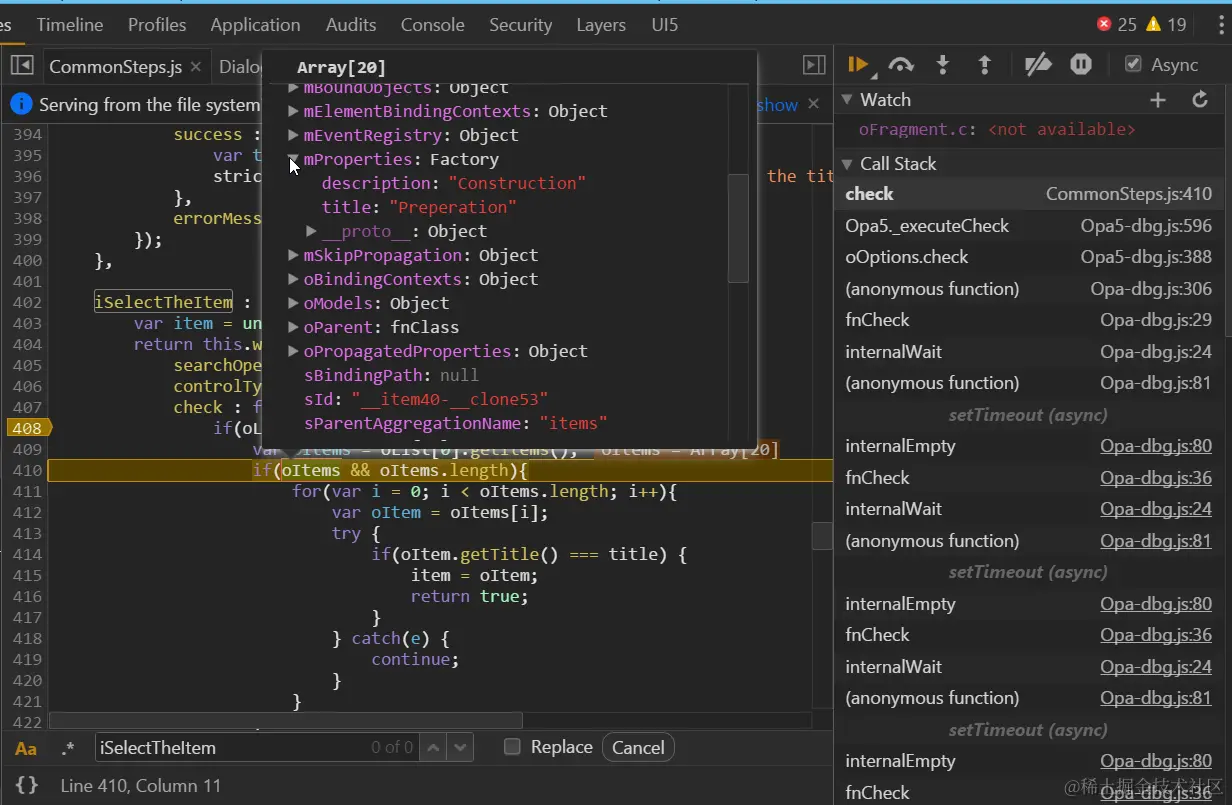The height and width of the screenshot is (805, 1232).
Task: Step into next function call
Action: pos(942,64)
